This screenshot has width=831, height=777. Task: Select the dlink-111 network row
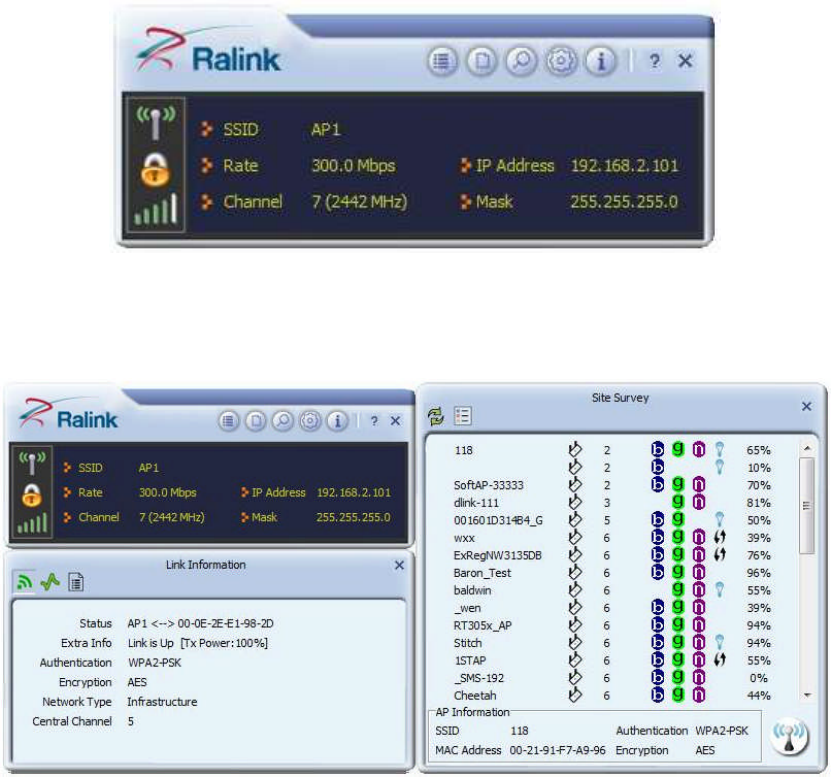612,503
